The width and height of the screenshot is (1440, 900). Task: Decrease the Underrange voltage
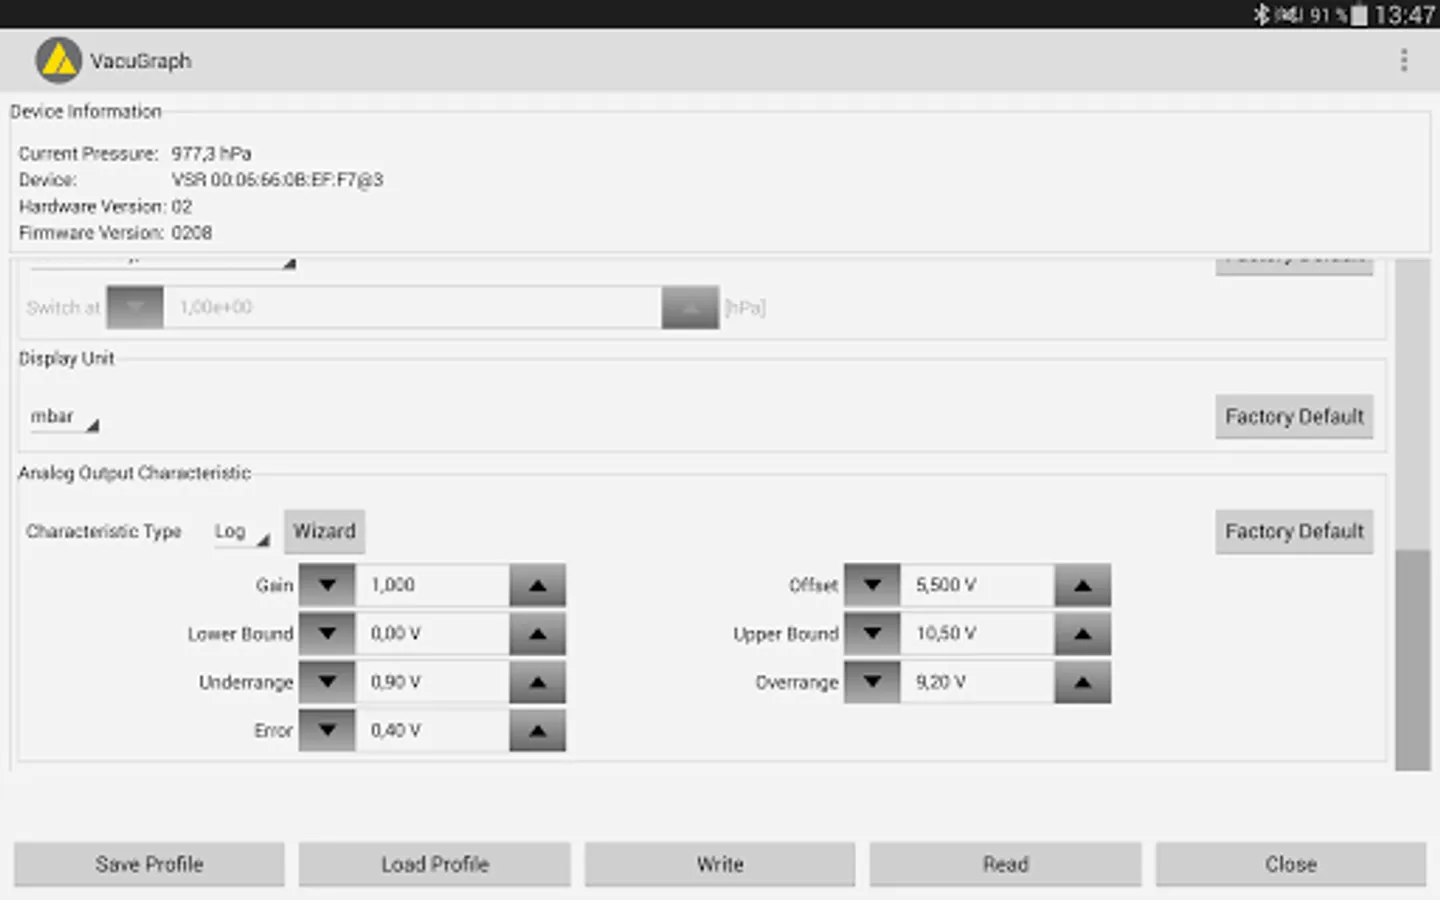click(x=326, y=681)
